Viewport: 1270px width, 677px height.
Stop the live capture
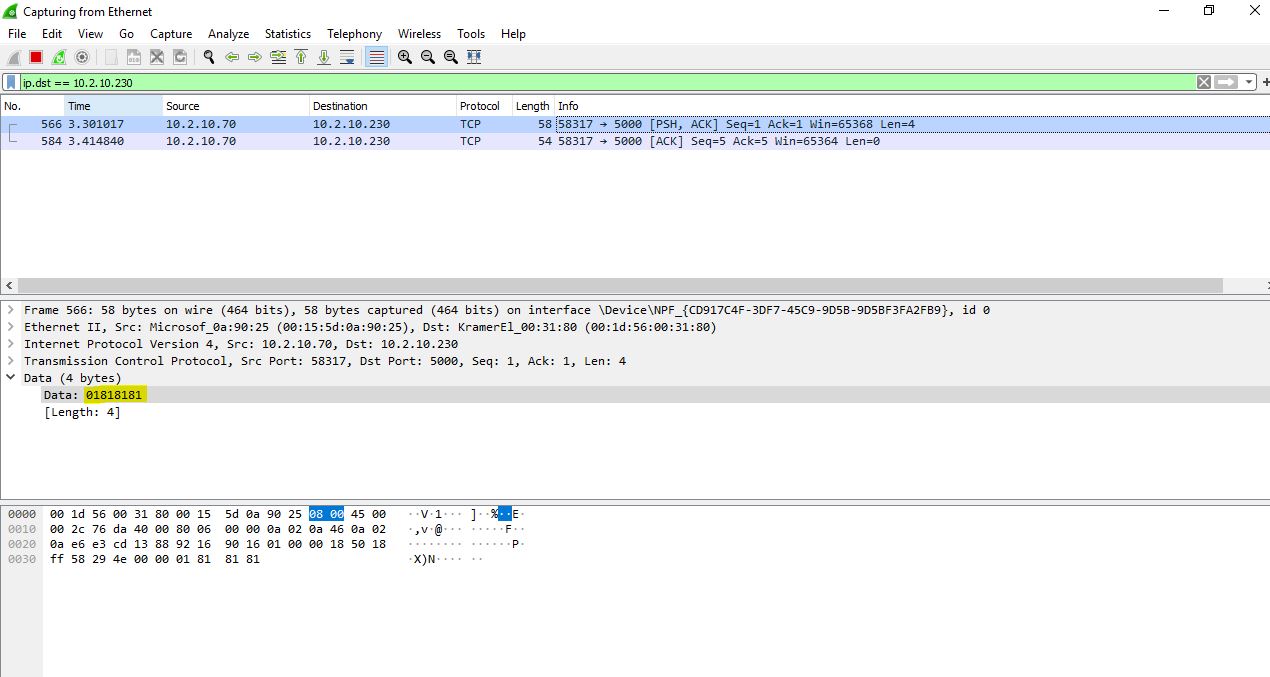coord(34,57)
